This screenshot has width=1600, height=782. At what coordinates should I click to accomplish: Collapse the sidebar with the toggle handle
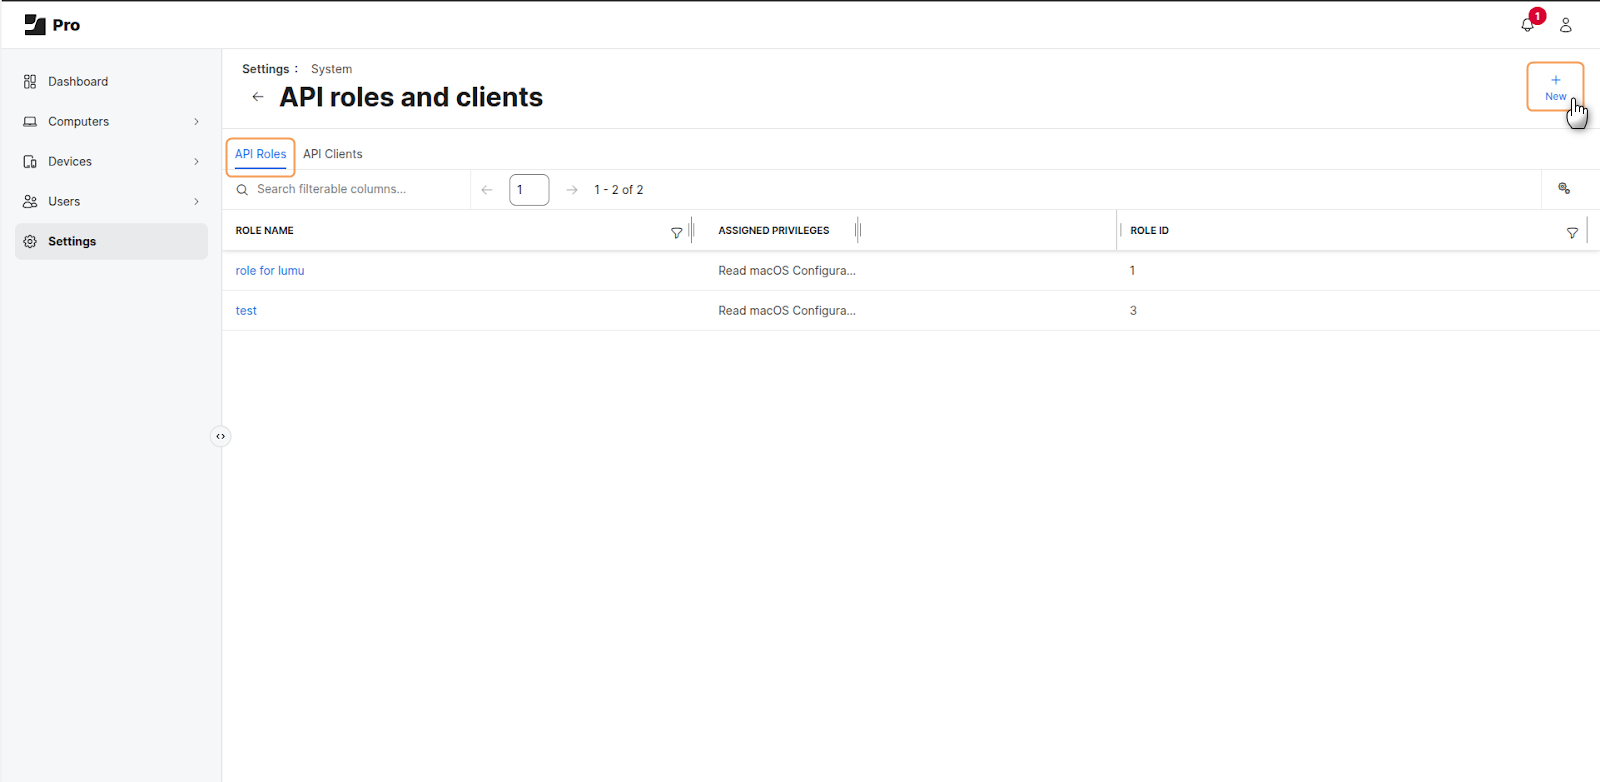pos(220,436)
